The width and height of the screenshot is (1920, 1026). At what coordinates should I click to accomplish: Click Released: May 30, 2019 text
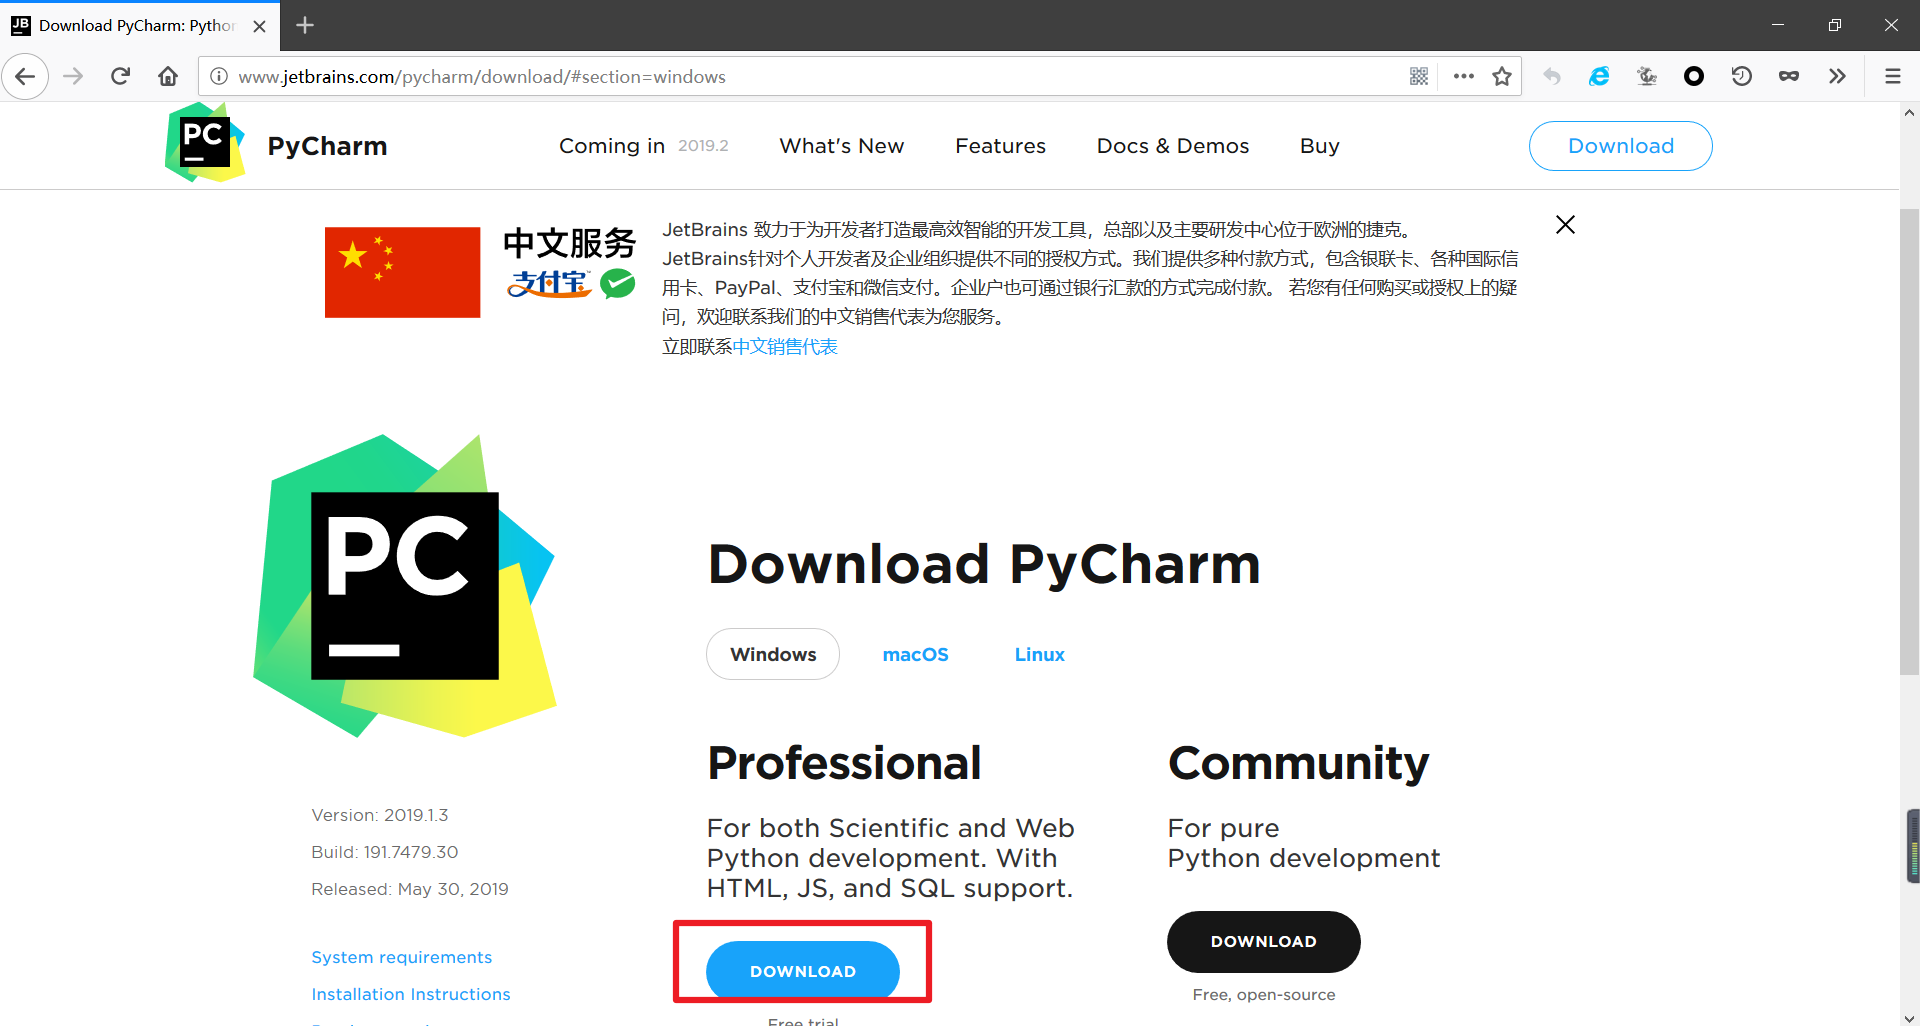coord(410,889)
